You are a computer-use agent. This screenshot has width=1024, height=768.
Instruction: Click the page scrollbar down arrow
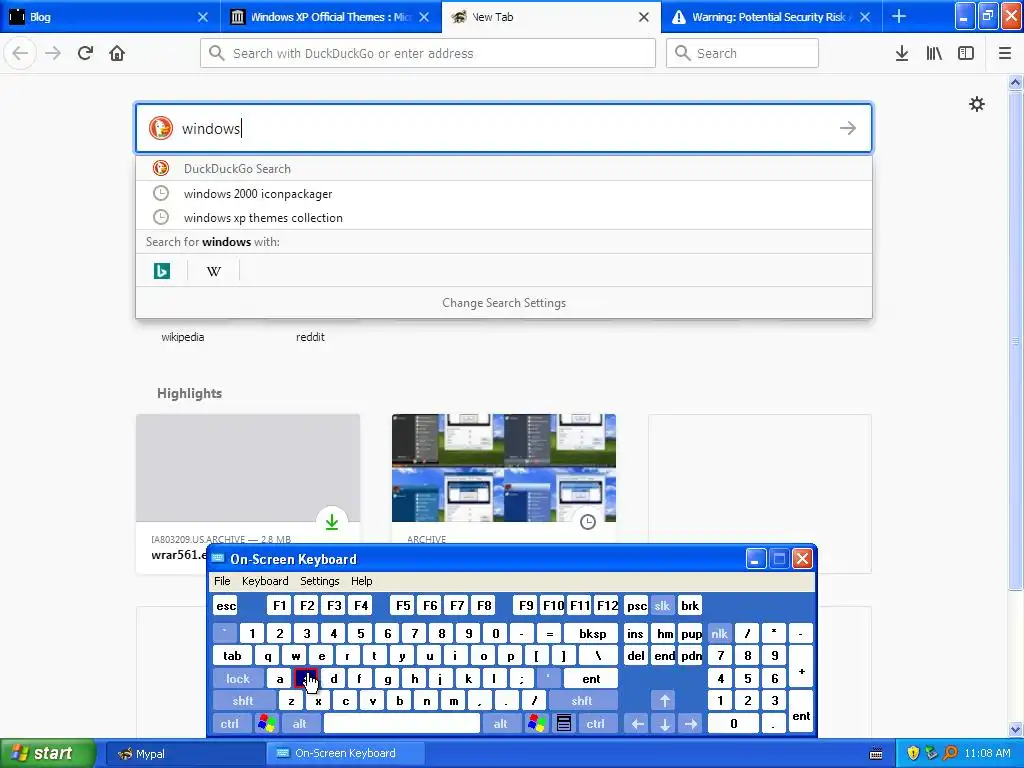(x=1015, y=729)
